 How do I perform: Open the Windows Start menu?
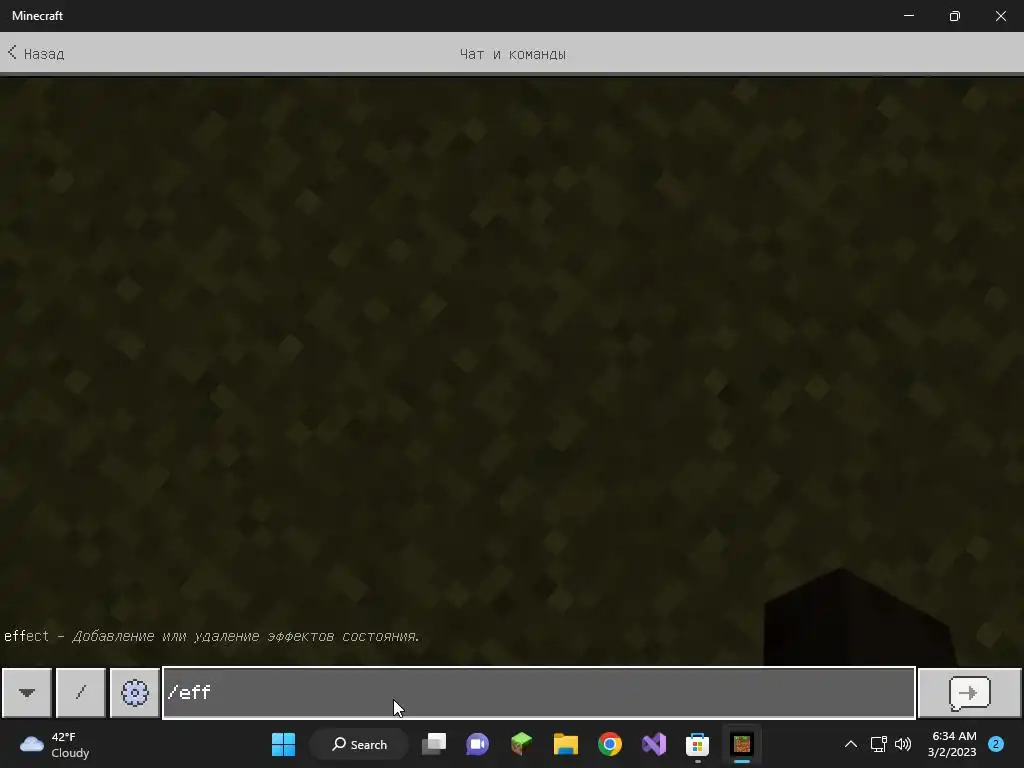(x=283, y=744)
